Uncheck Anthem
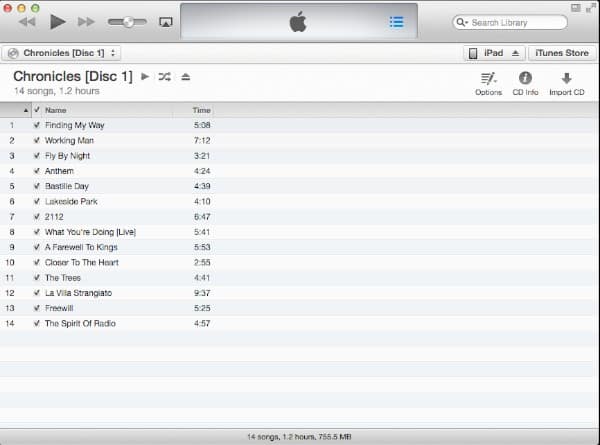Image resolution: width=600 pixels, height=445 pixels. click(37, 171)
